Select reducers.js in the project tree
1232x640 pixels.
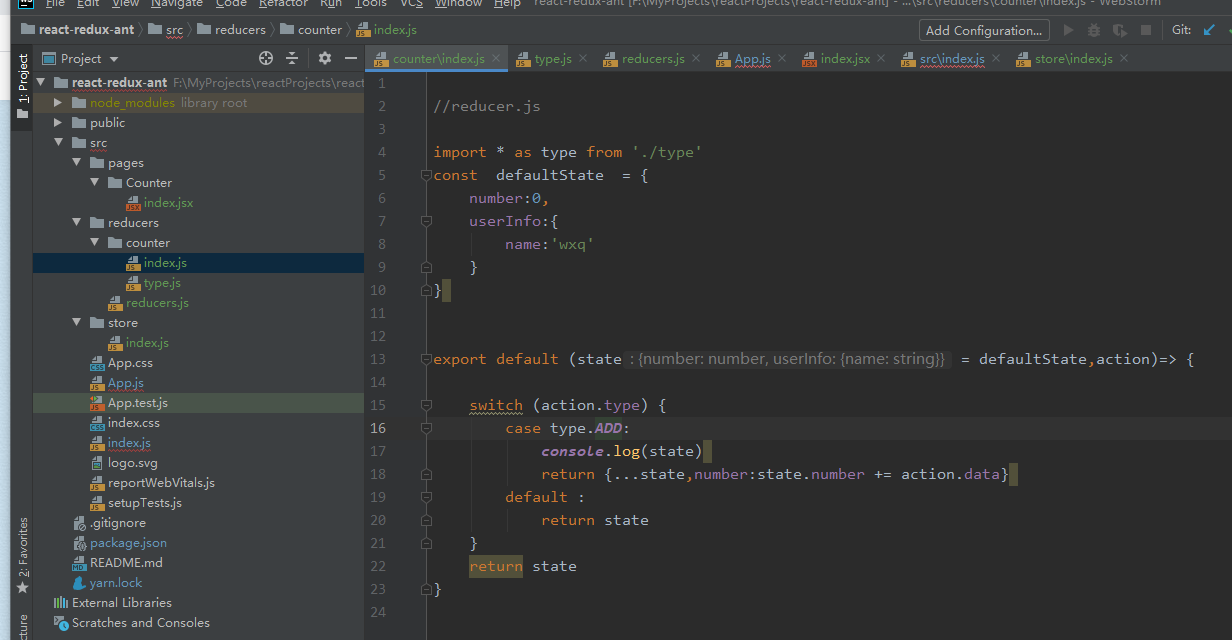click(157, 303)
